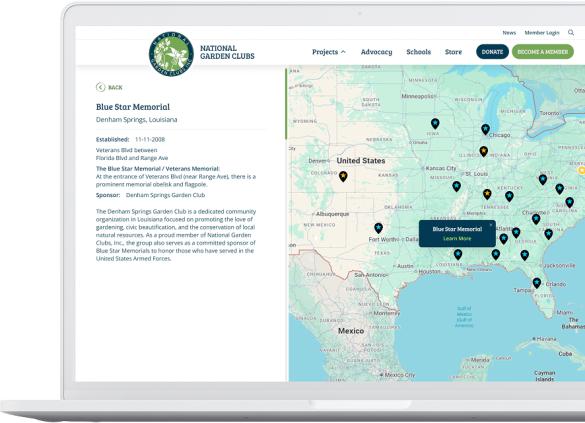Open the Schools menu item
This screenshot has width=585, height=423.
coord(419,52)
